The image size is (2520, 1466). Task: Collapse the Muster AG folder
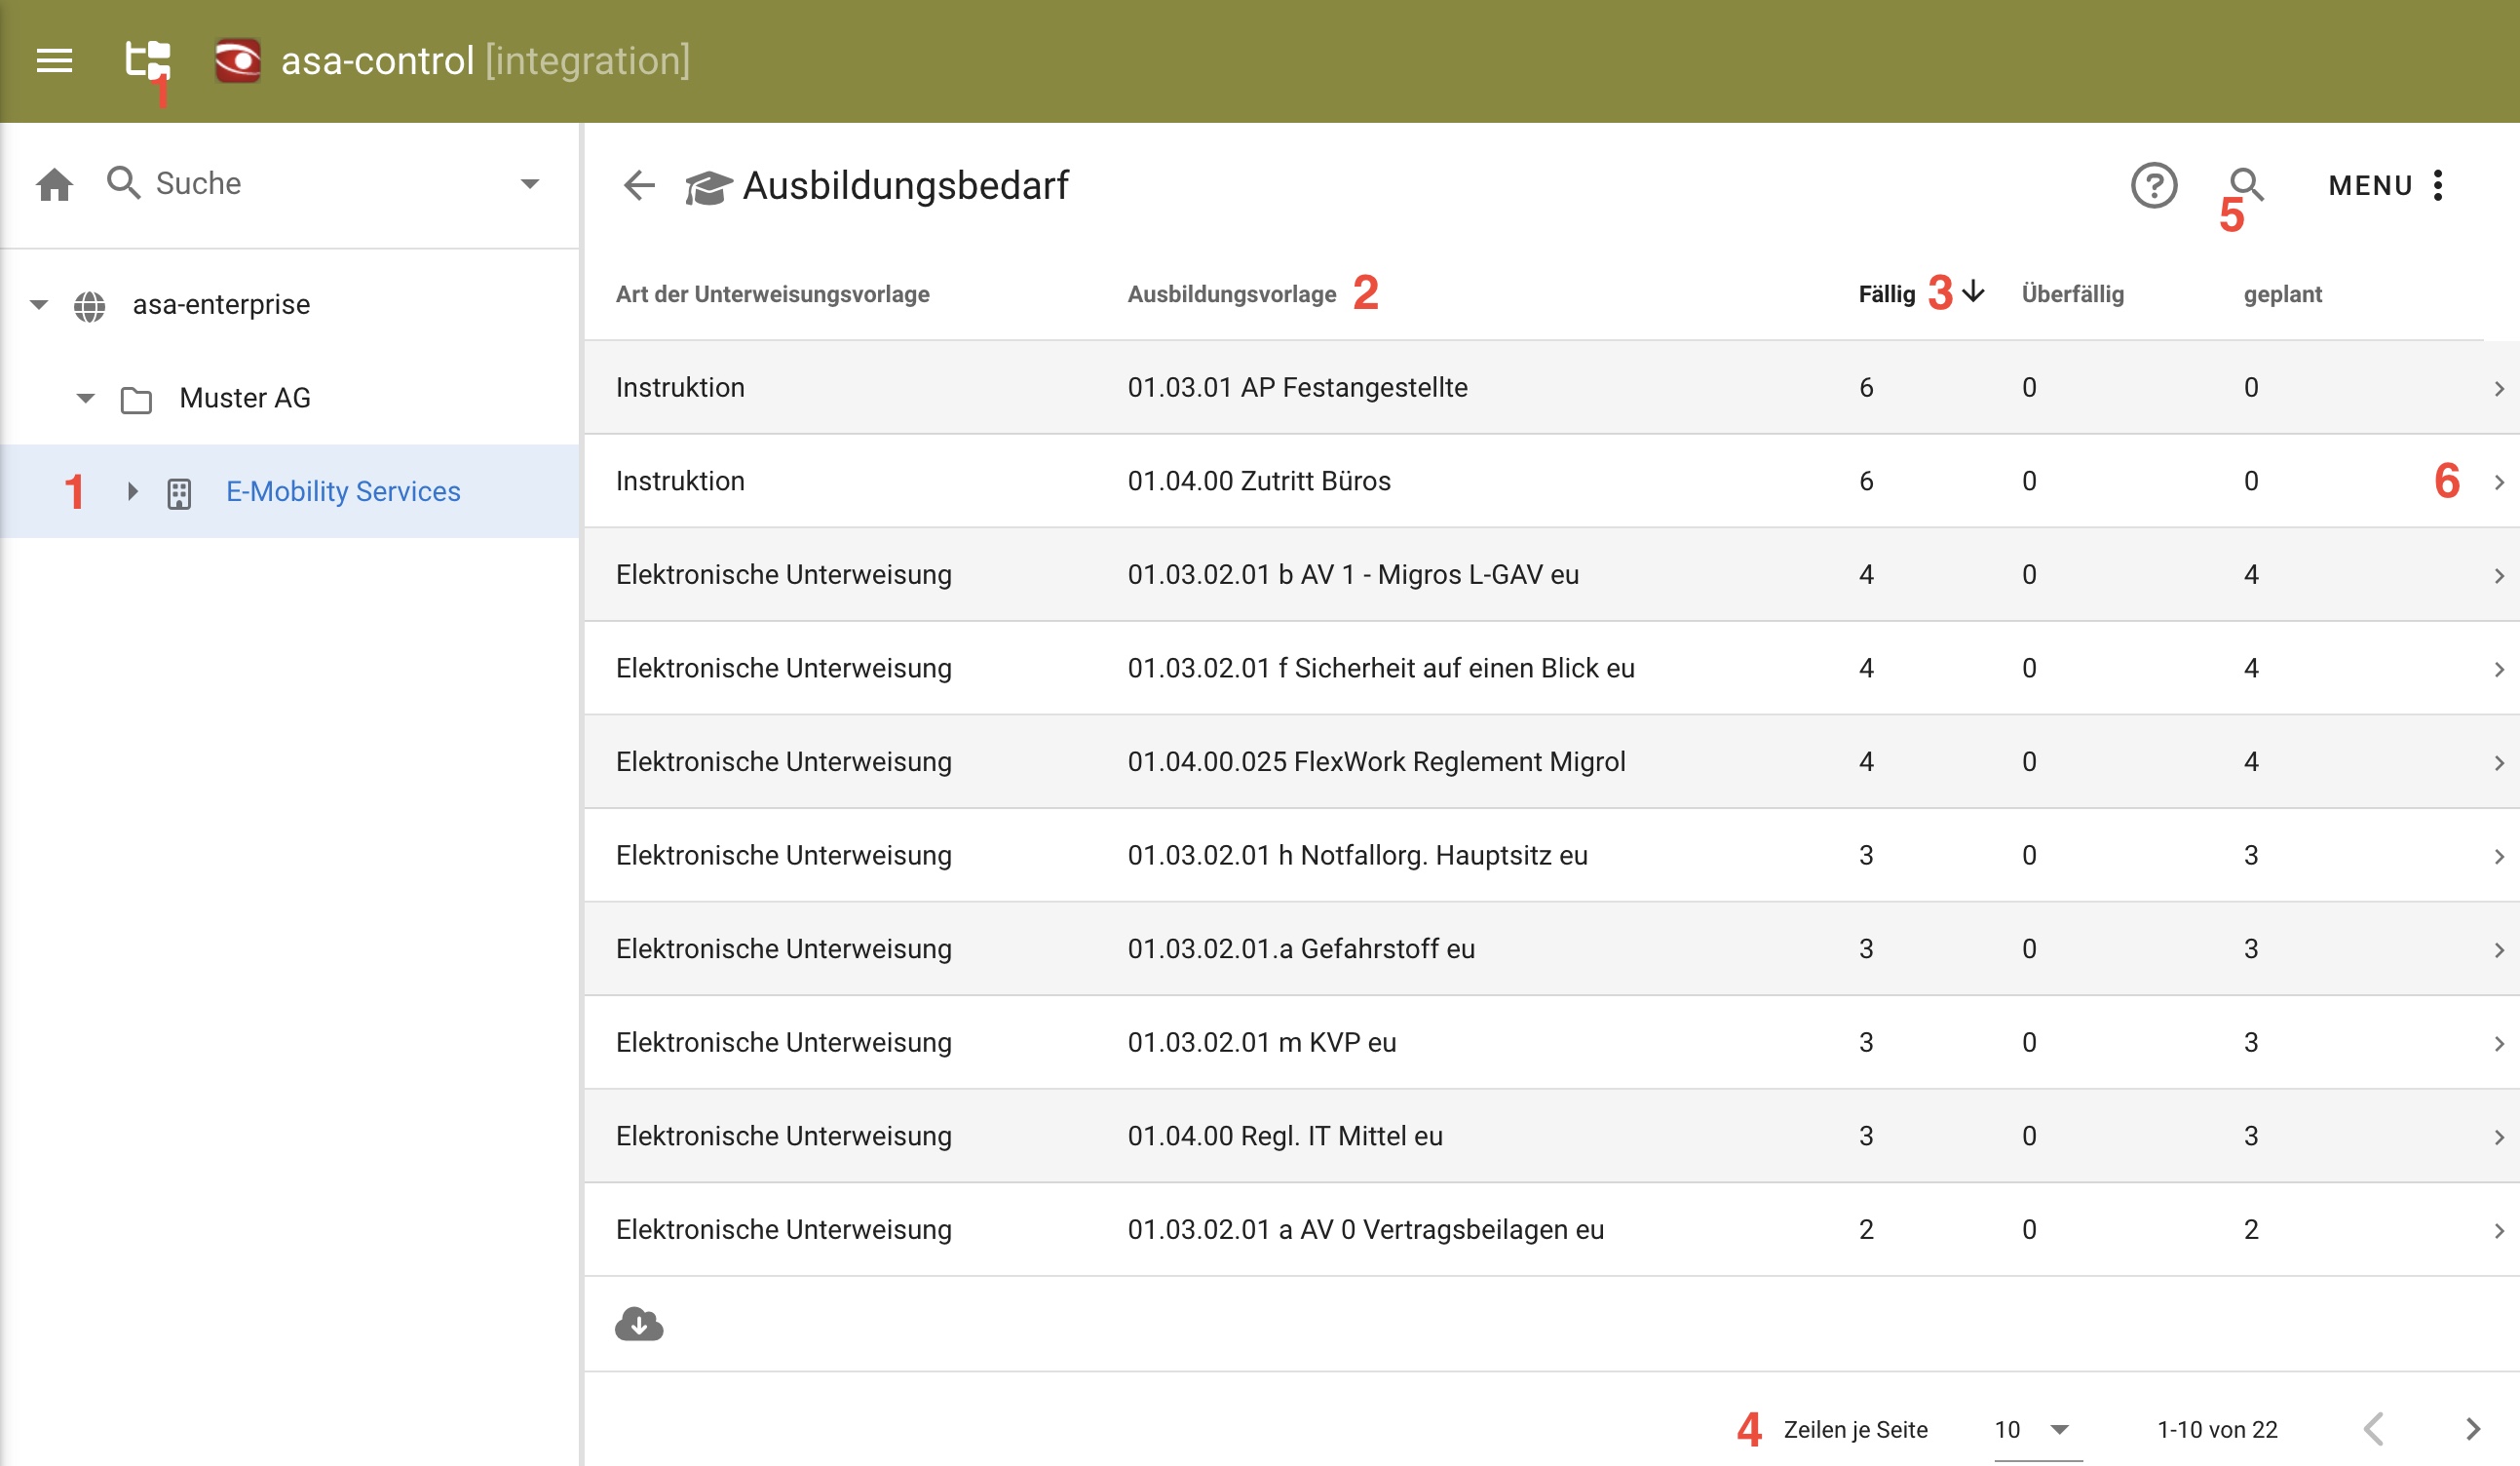click(86, 398)
